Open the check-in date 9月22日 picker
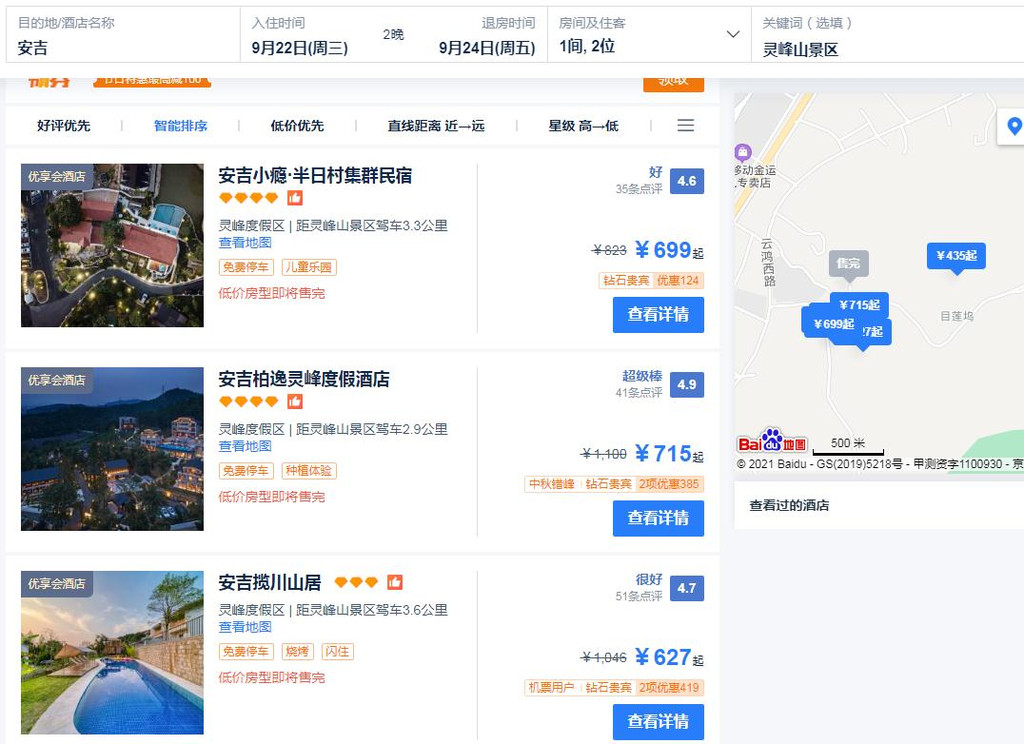The image size is (1024, 744). point(300,48)
